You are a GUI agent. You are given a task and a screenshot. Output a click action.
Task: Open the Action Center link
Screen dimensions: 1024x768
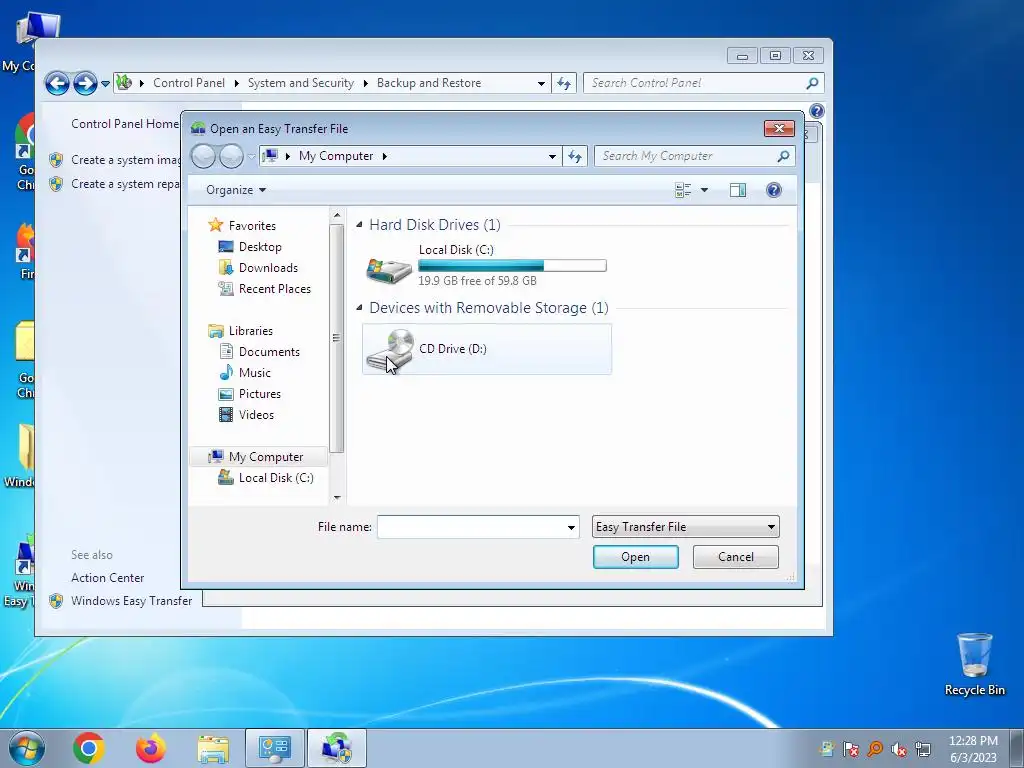(108, 578)
